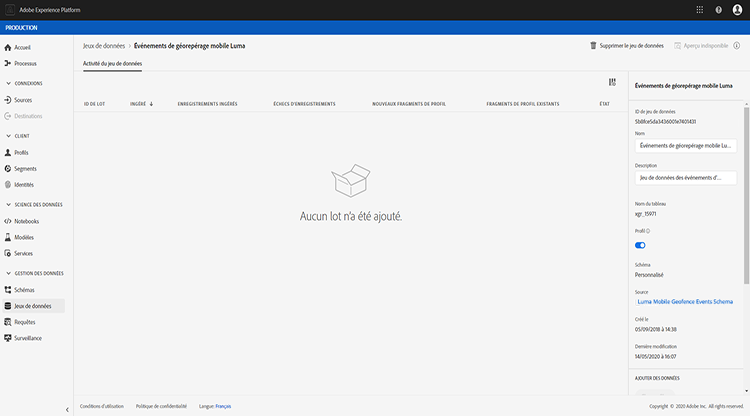Click the ID DE LOT column header

click(94, 104)
